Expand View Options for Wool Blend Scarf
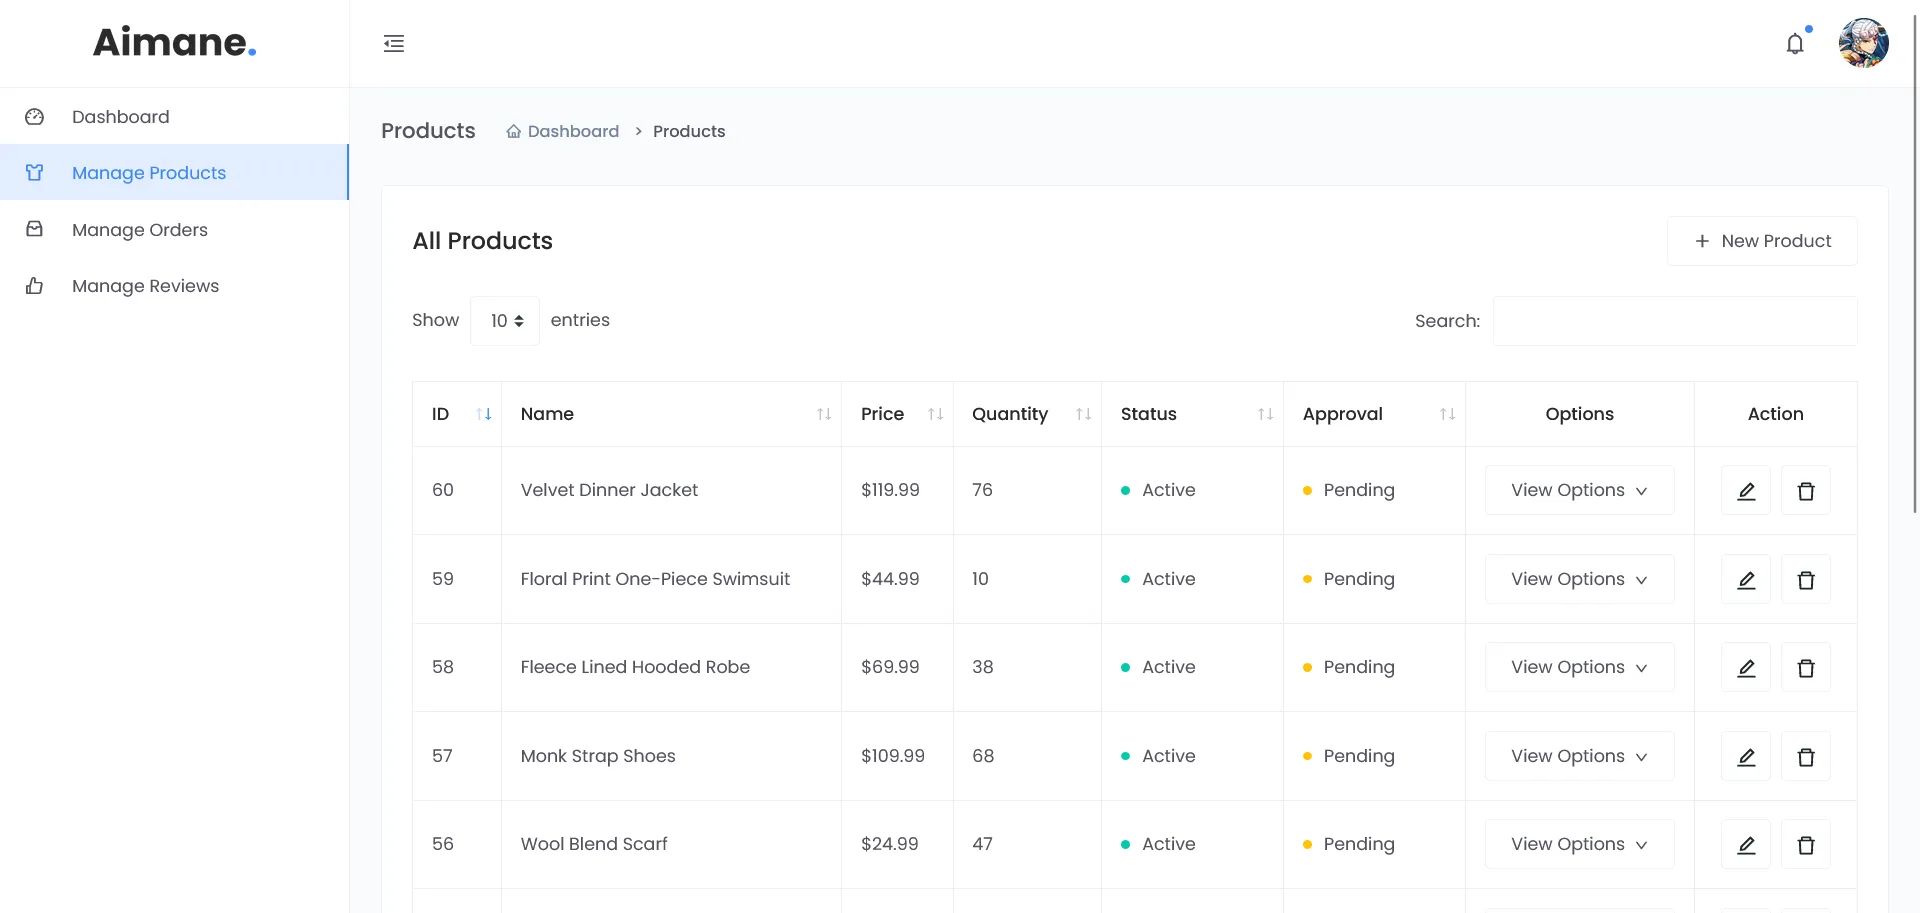This screenshot has width=1920, height=913. coord(1579,844)
